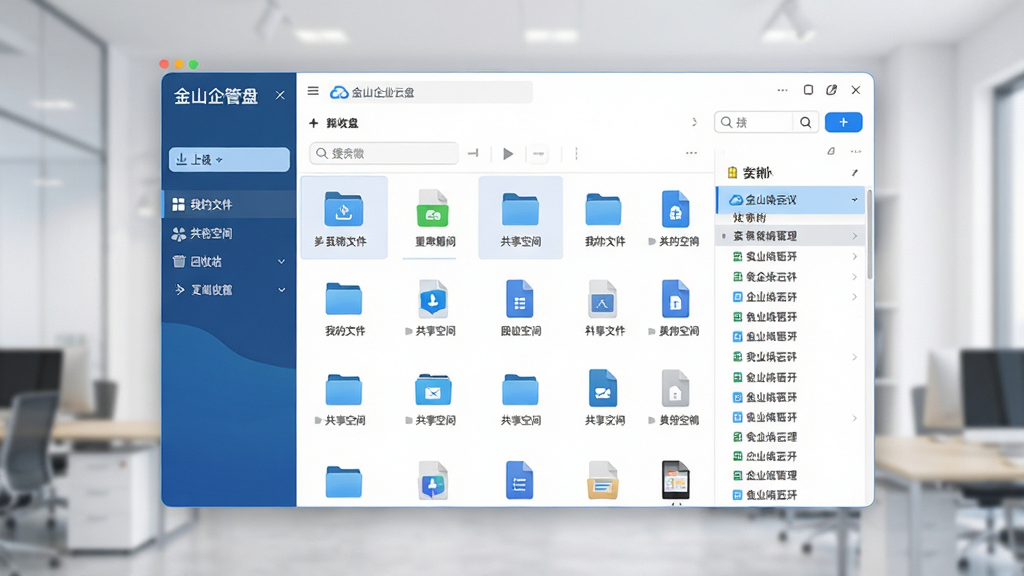Focus the file search box in toolbar
Screen dimensions: 1024x576
384,153
